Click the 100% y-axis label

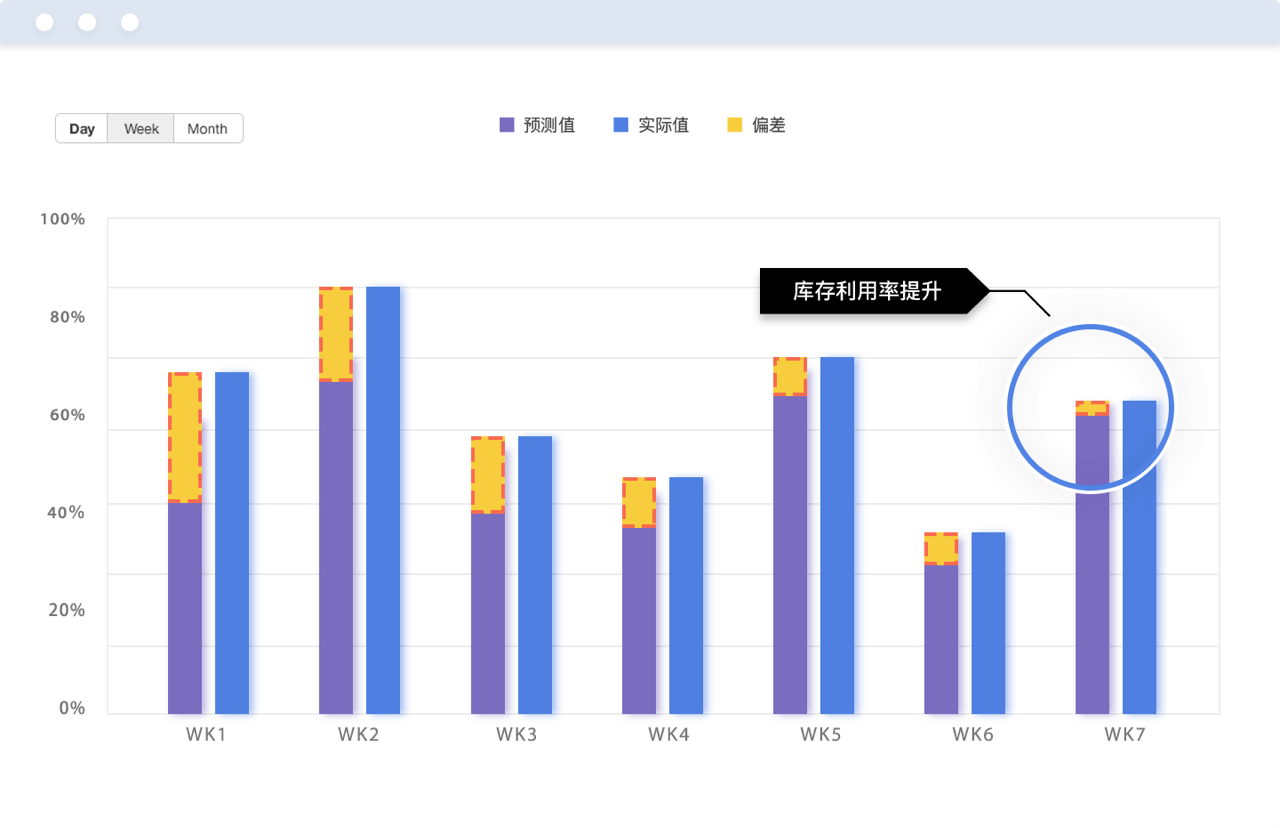(62, 219)
